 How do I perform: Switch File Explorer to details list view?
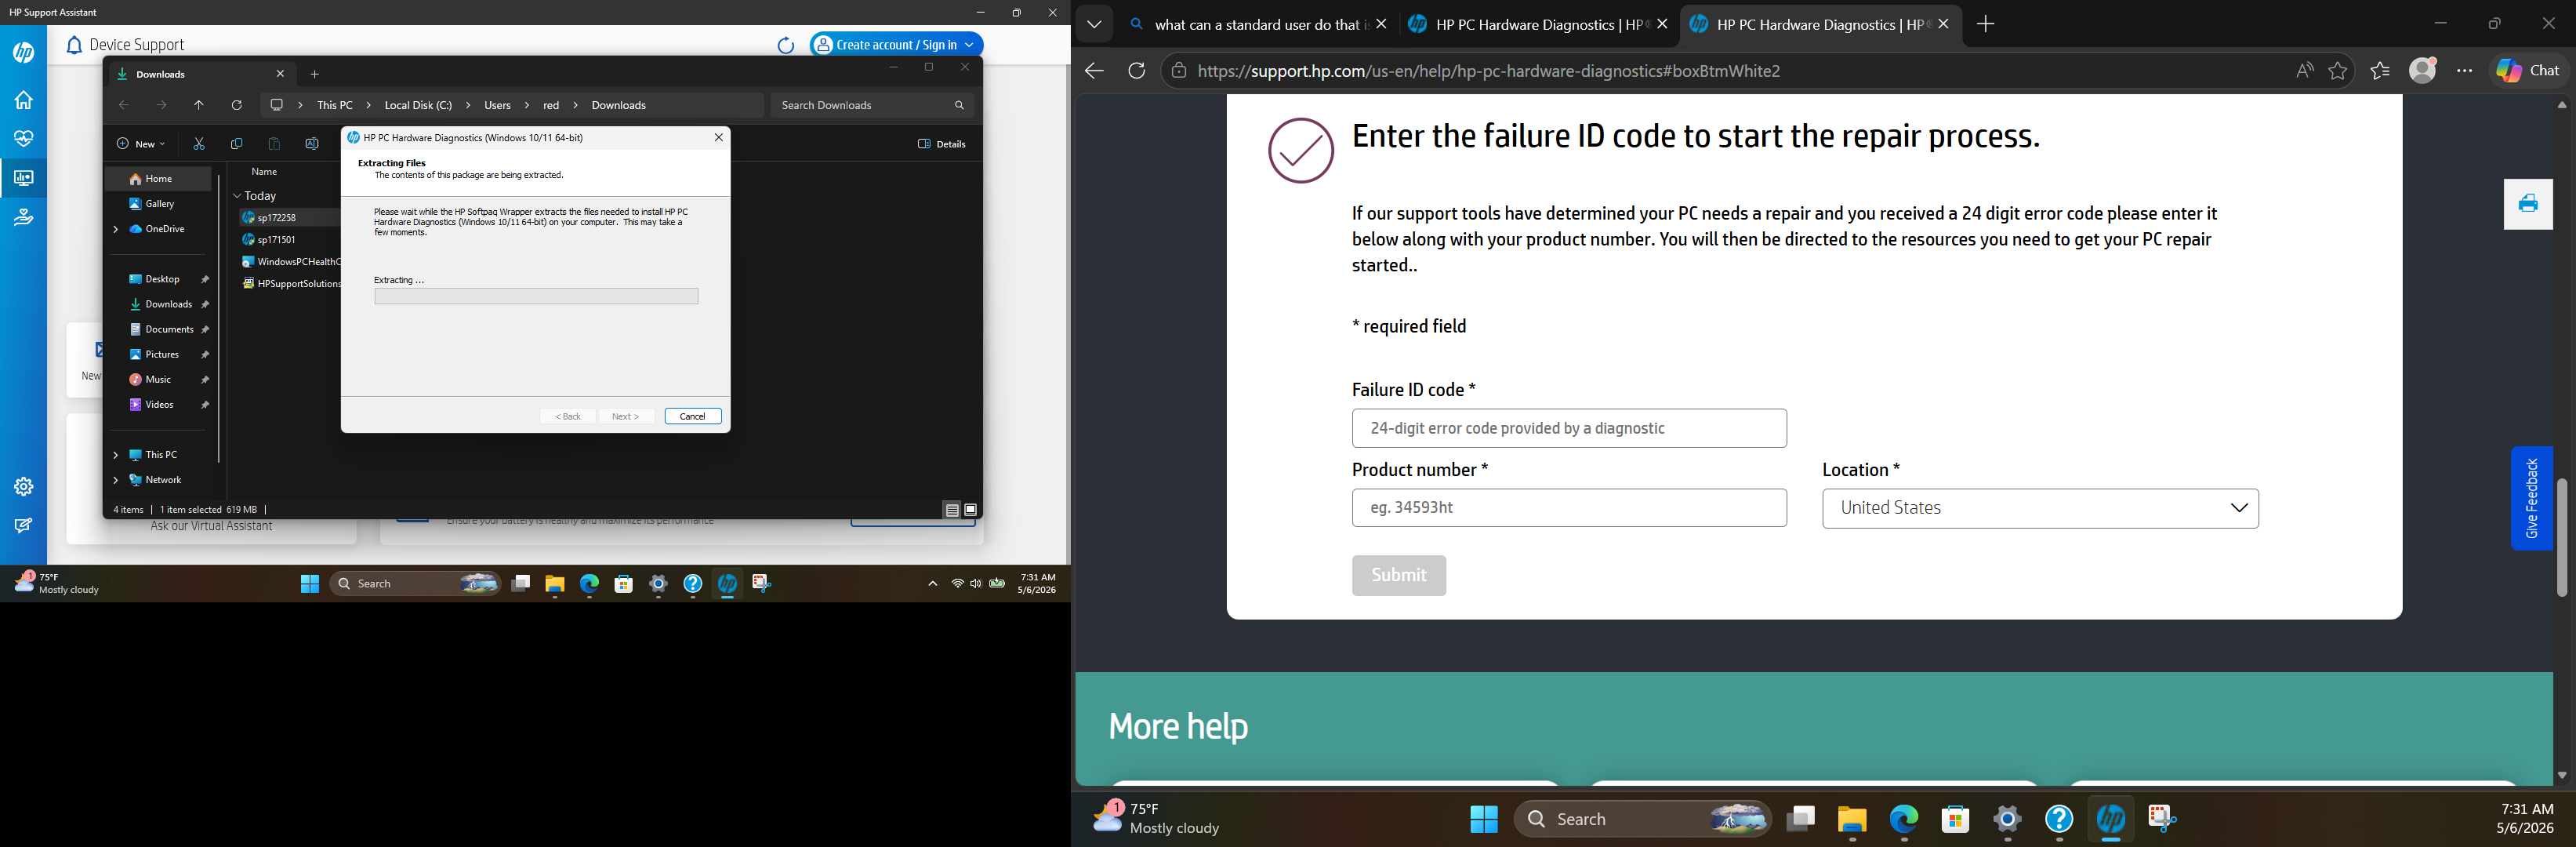(952, 510)
